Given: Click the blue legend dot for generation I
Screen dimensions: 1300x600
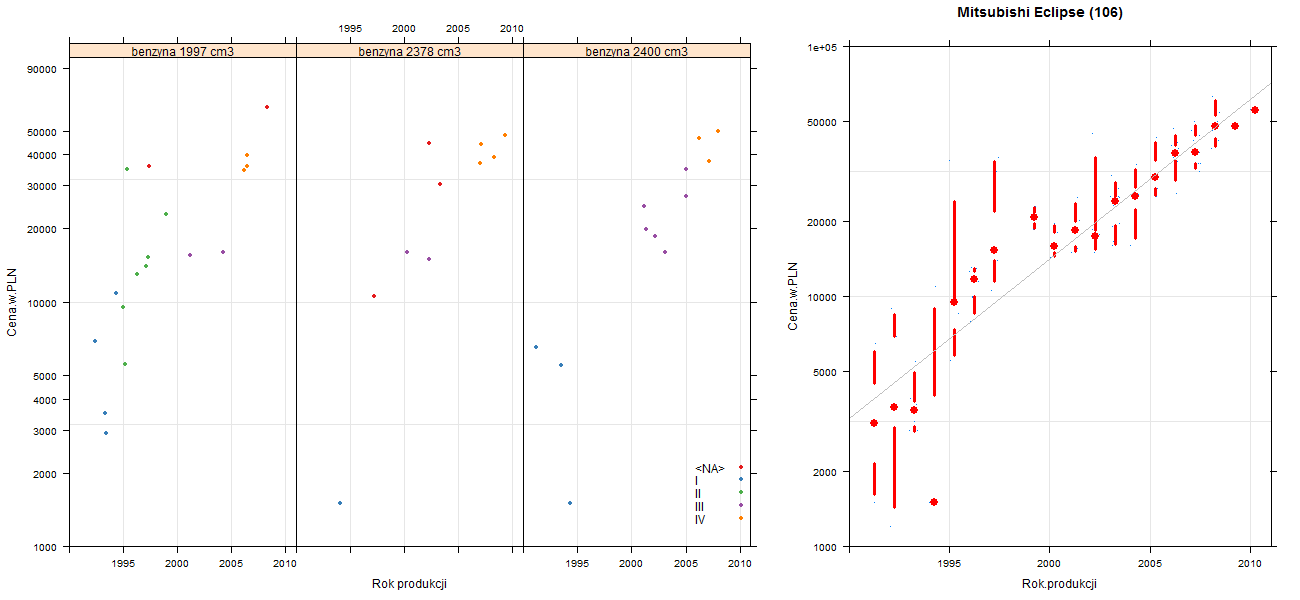Looking at the screenshot, I should click(x=740, y=480).
